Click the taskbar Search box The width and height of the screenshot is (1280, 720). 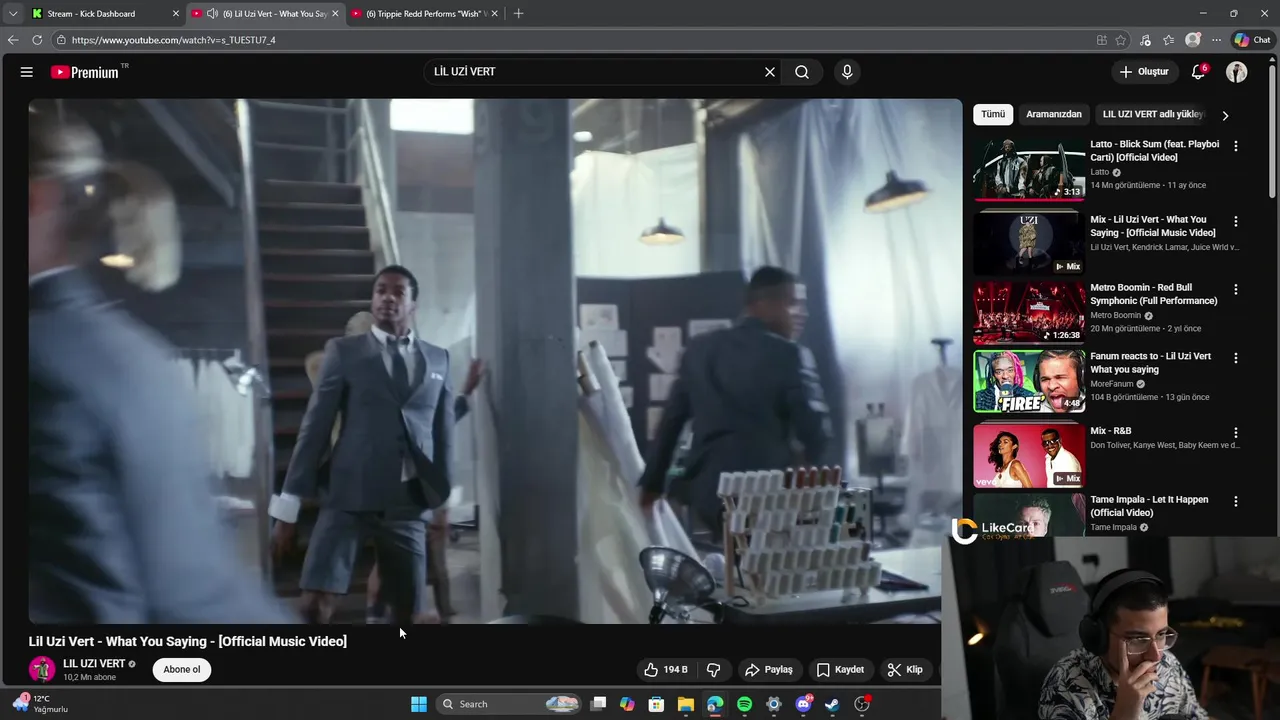[510, 704]
